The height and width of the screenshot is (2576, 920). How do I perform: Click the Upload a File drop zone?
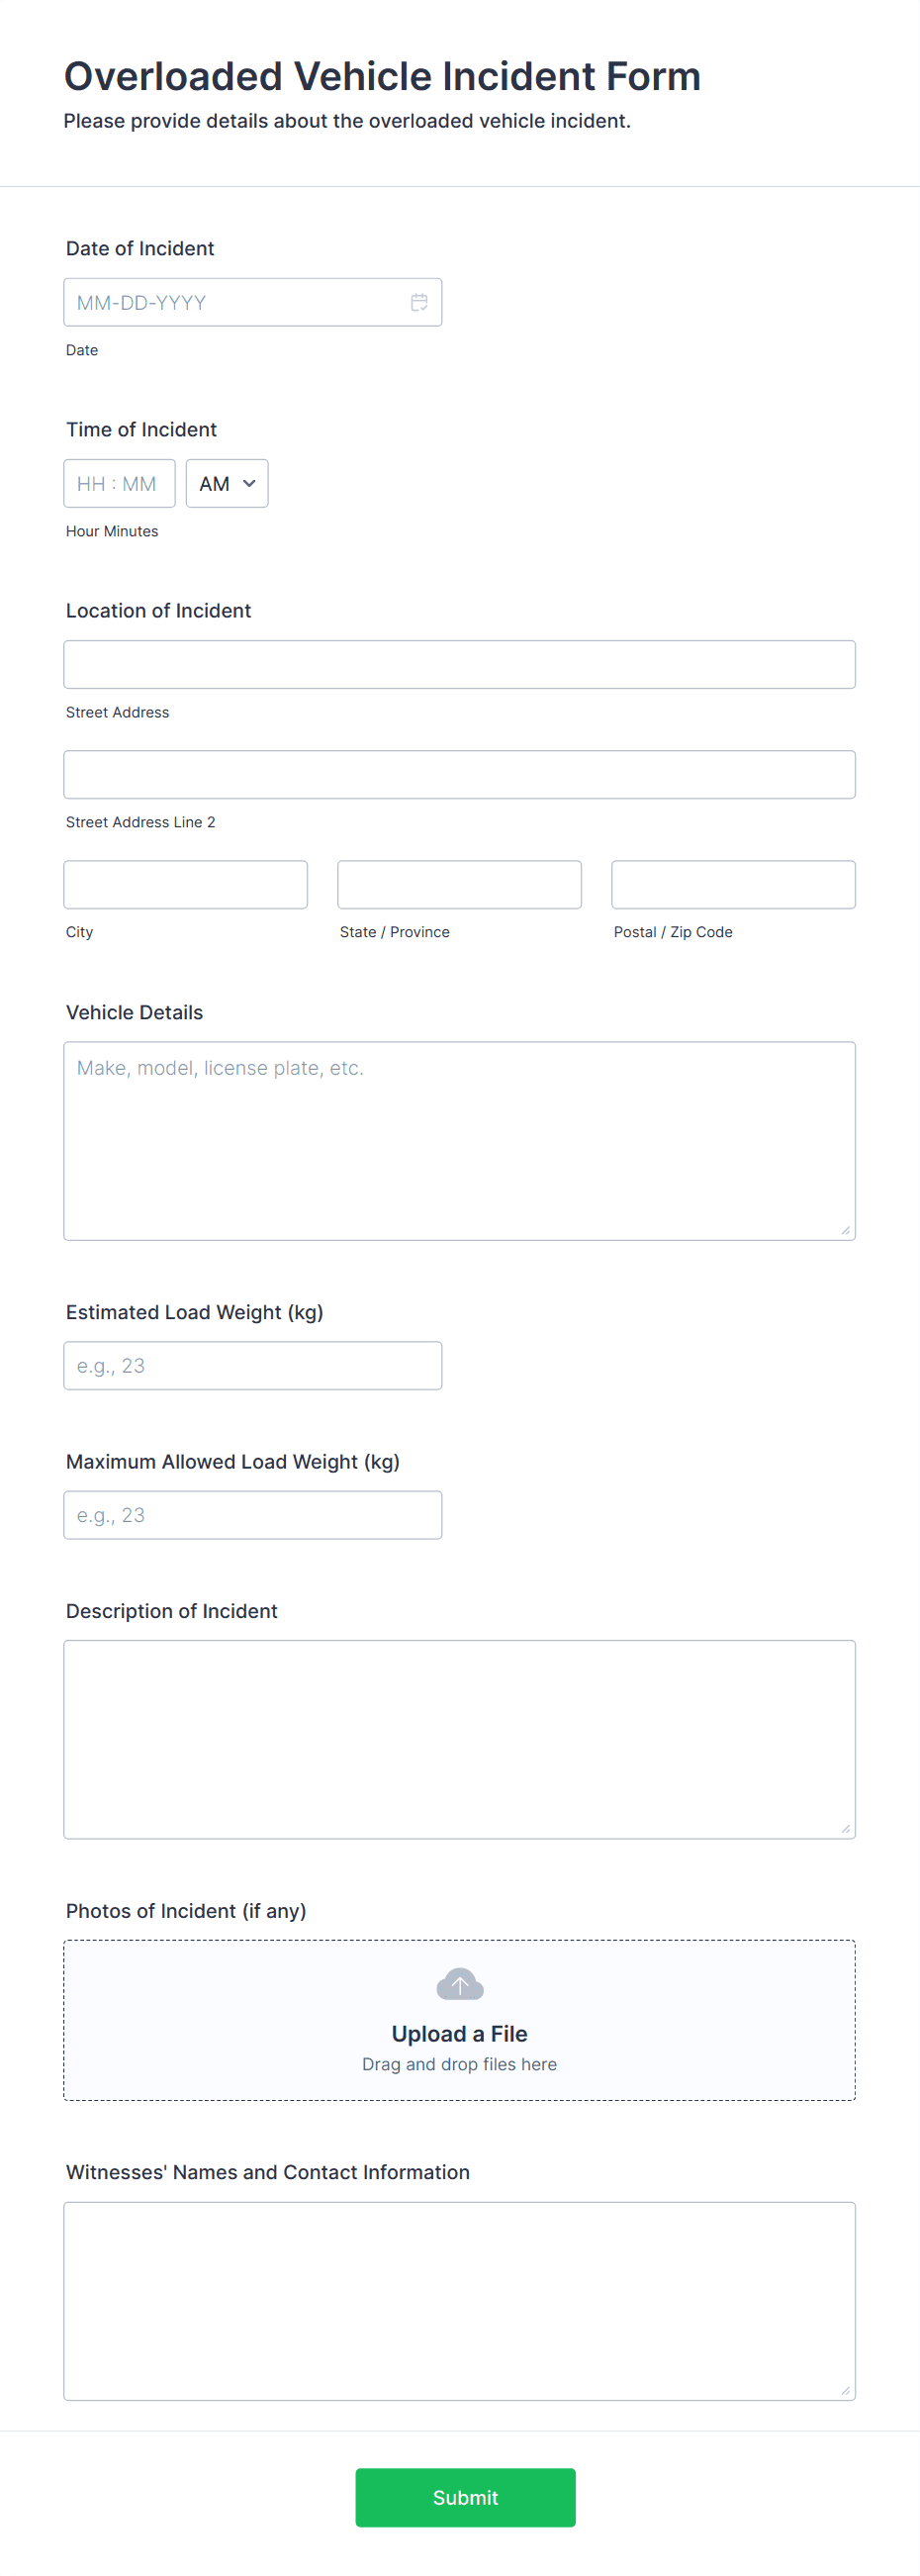click(460, 2020)
